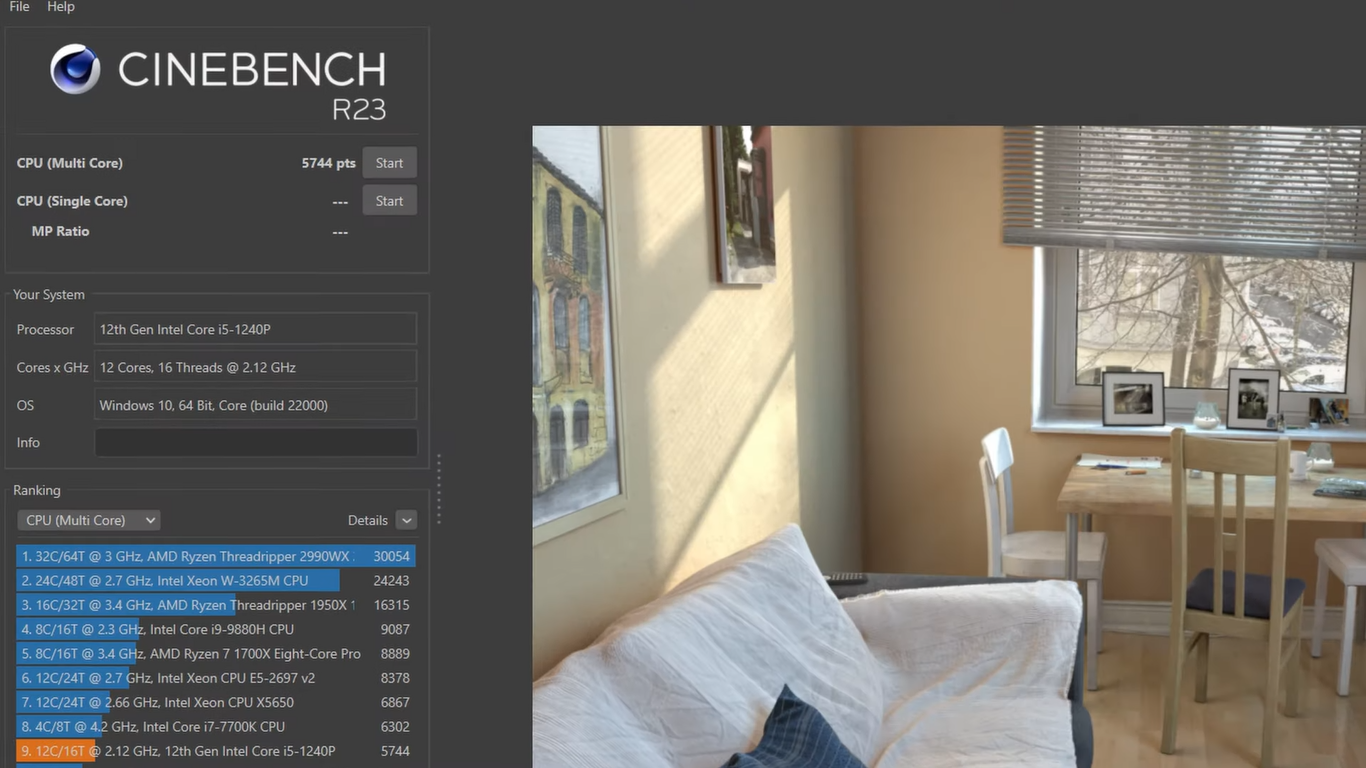Viewport: 1366px width, 768px height.
Task: Select the orange highlighted i5-1240P result row
Action: pos(215,751)
